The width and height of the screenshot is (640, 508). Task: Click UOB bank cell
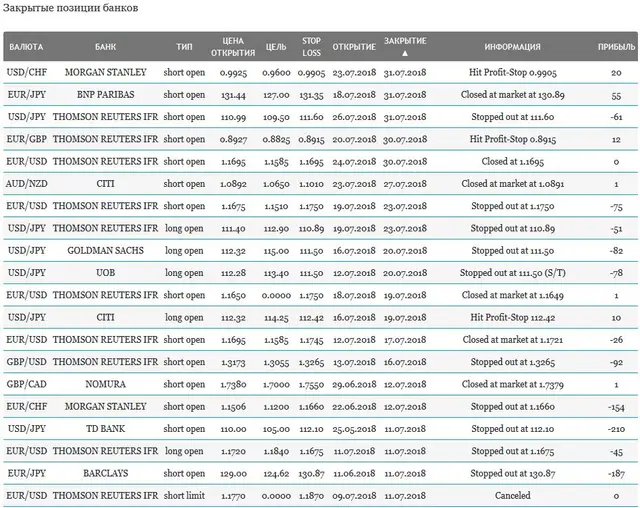(105, 273)
